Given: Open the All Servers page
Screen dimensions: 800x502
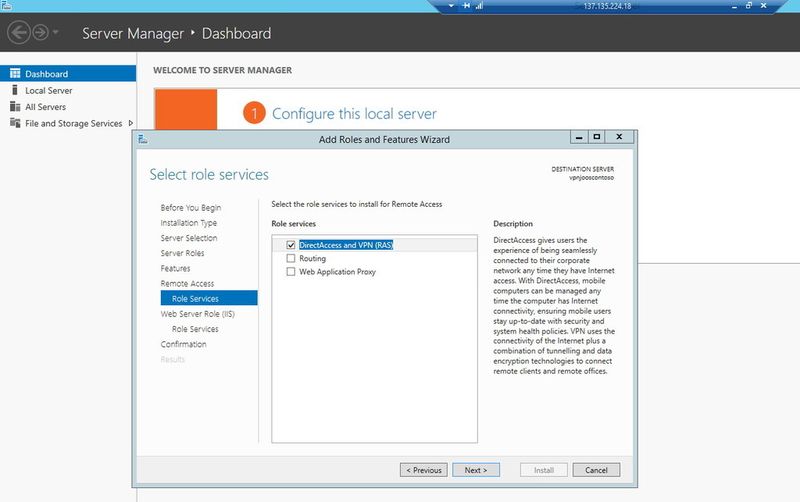Looking at the screenshot, I should pos(45,107).
